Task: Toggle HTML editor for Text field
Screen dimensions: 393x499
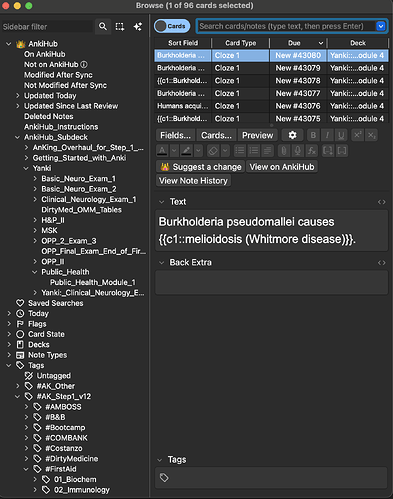Action: (381, 202)
